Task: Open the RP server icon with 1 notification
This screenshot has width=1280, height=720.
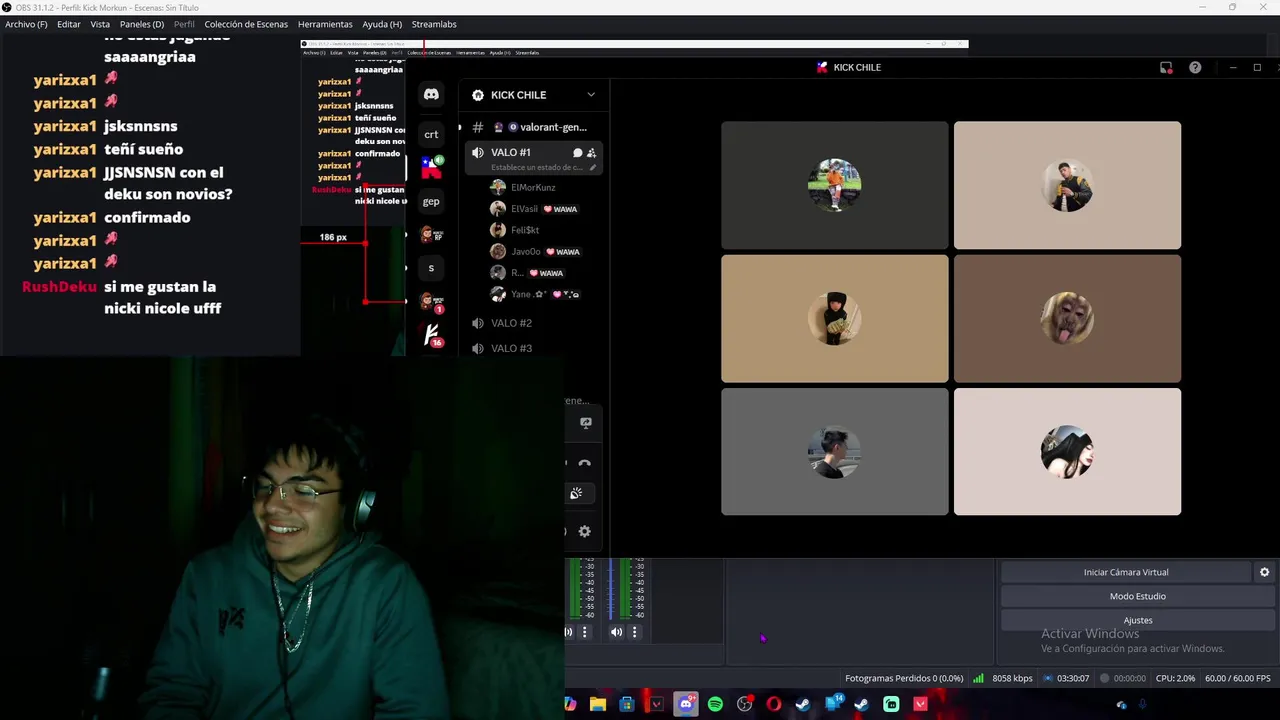Action: coord(431,301)
